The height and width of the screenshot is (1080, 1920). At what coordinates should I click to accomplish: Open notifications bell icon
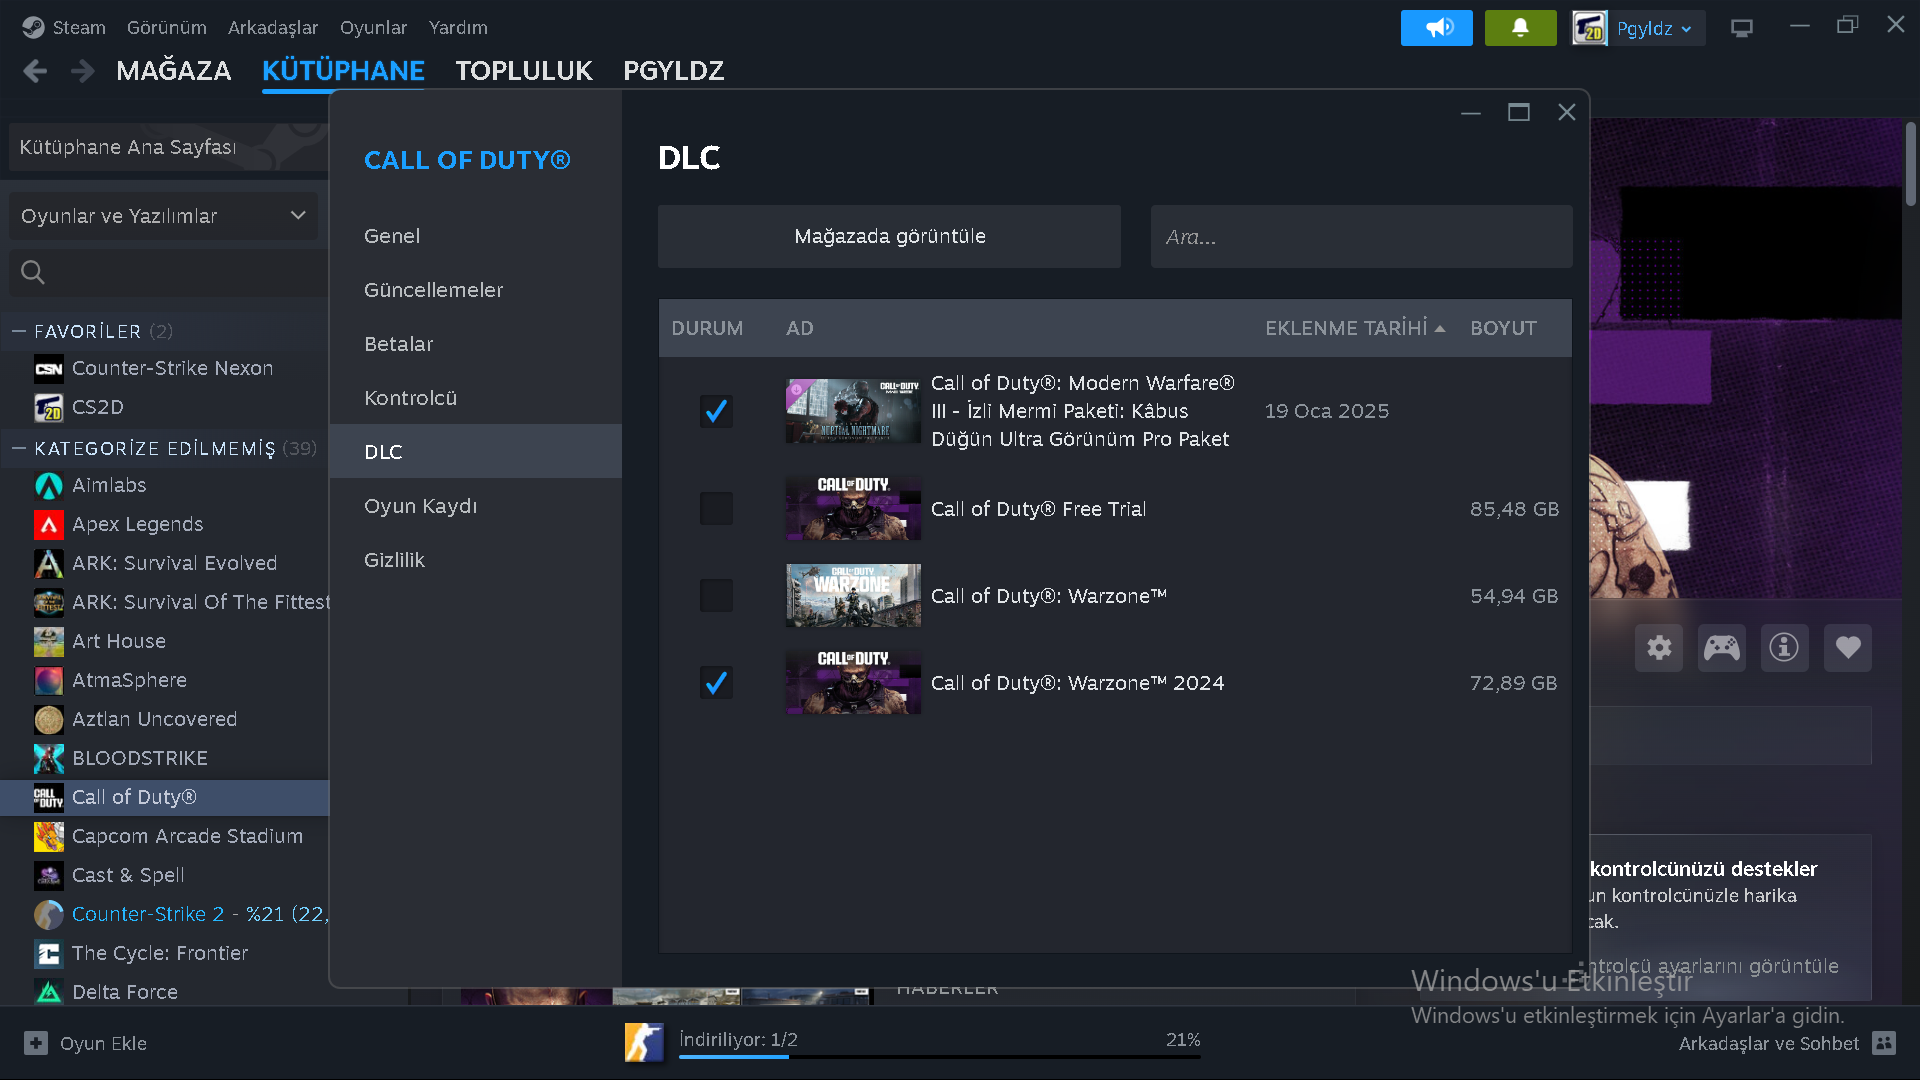(1520, 28)
